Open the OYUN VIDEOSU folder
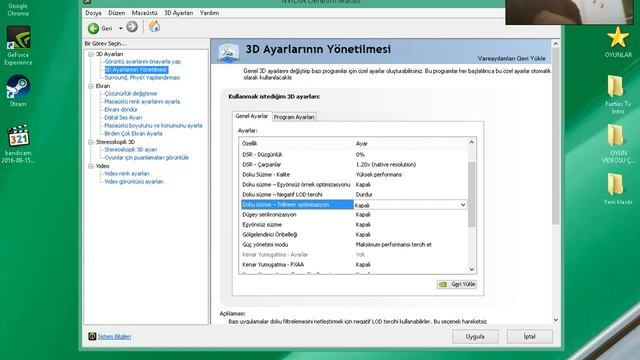Viewport: 640px width, 360px height. 618,144
